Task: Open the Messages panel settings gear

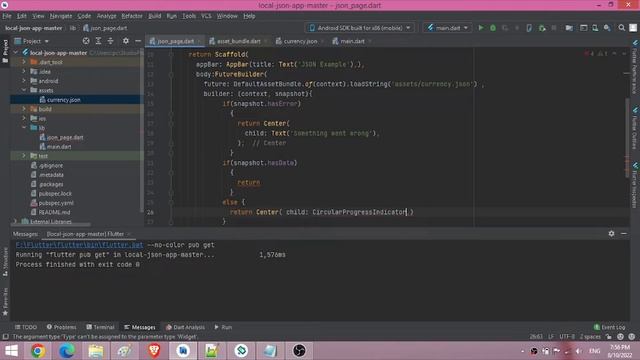Action: (611, 233)
